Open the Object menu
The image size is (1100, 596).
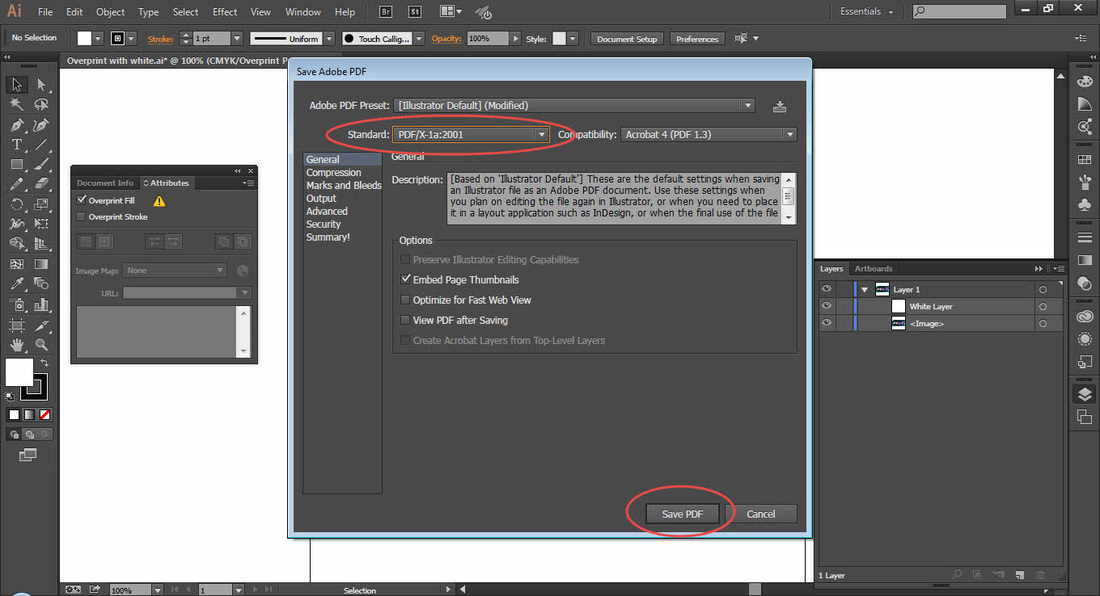(110, 12)
